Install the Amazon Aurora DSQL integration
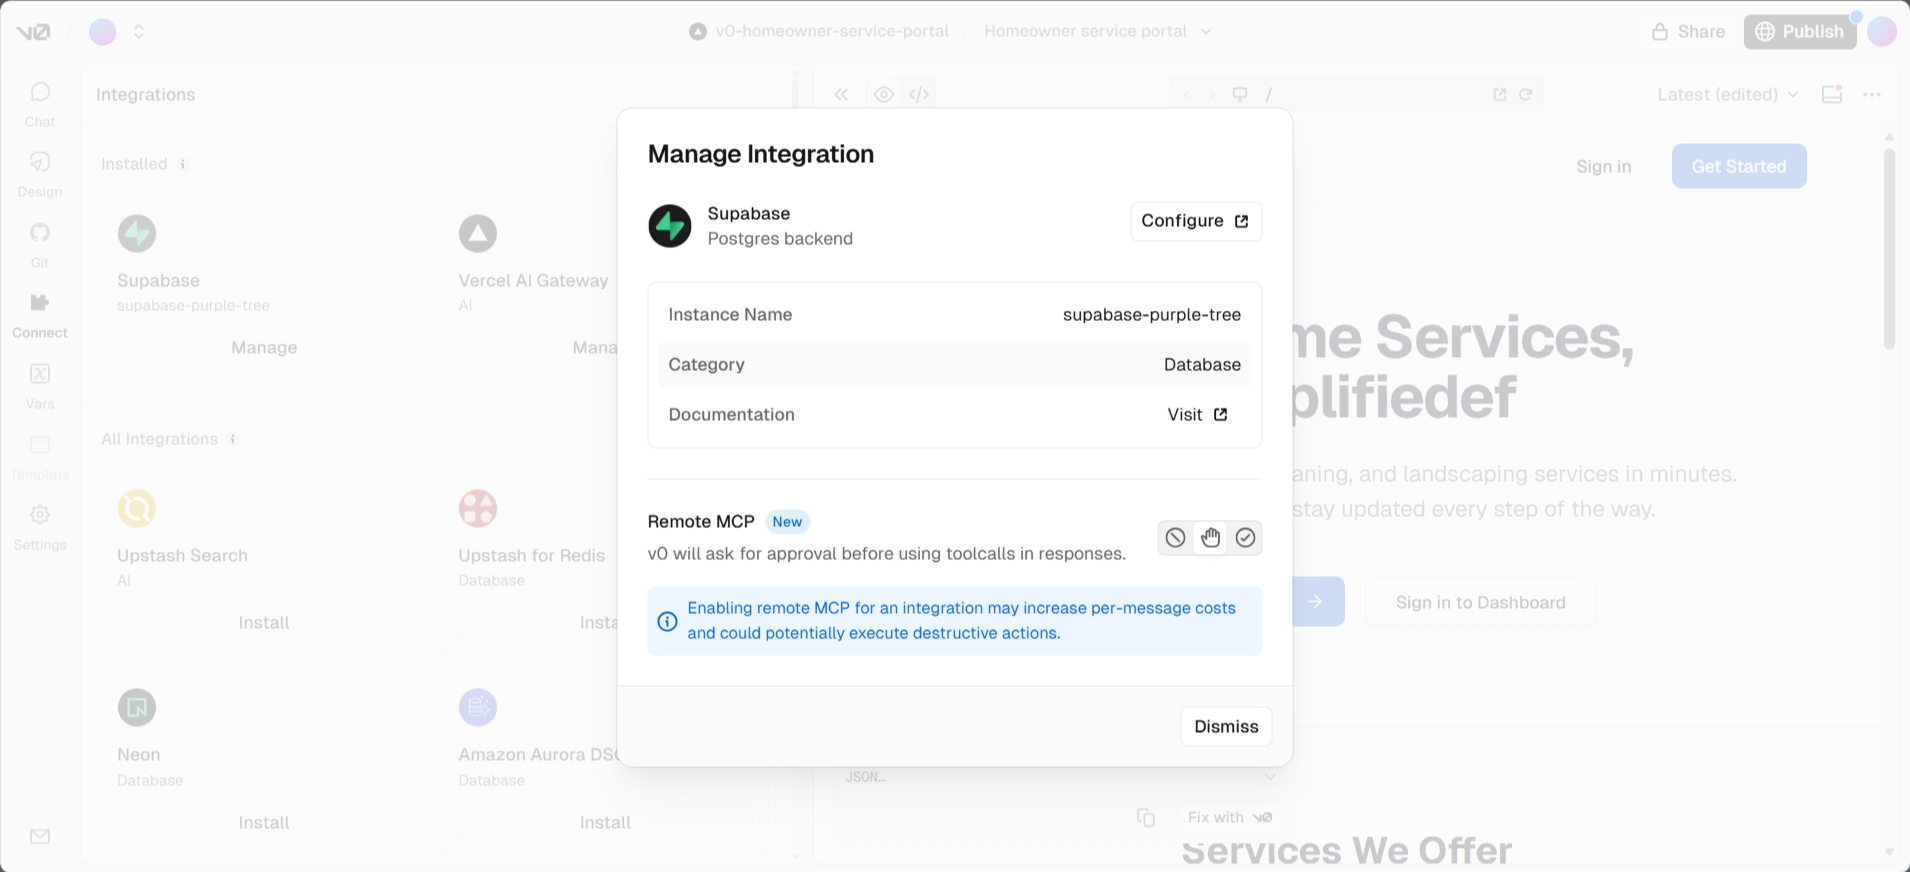Screen dimensions: 1910x872 [605, 822]
